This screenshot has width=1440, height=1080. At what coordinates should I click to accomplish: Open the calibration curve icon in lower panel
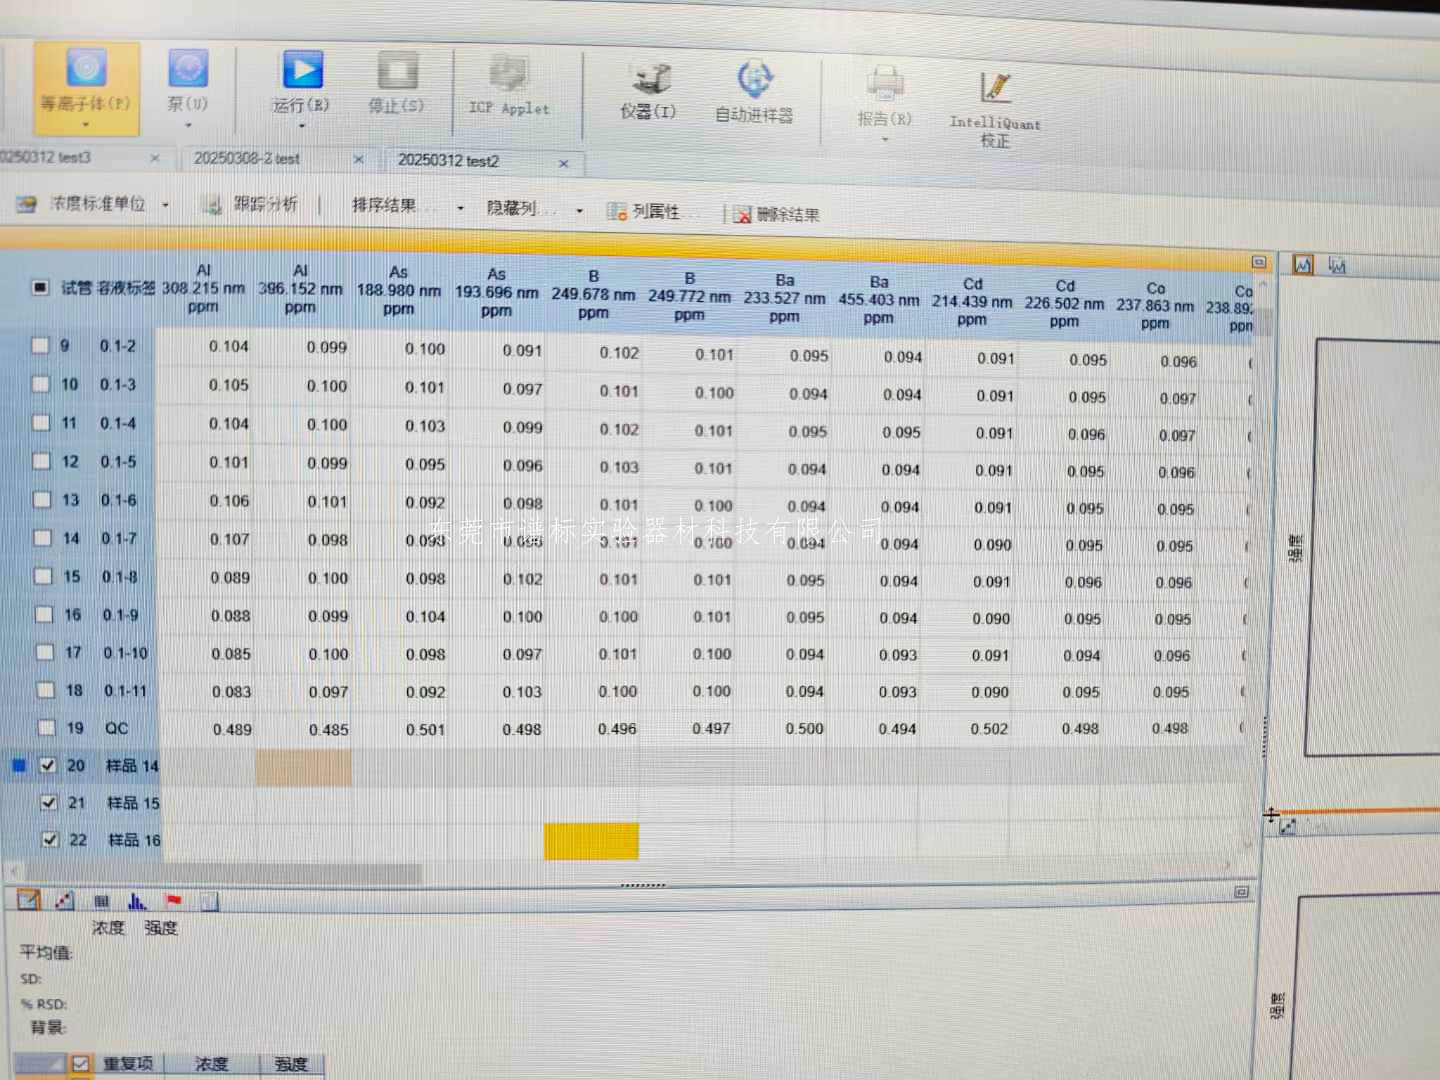pos(65,900)
